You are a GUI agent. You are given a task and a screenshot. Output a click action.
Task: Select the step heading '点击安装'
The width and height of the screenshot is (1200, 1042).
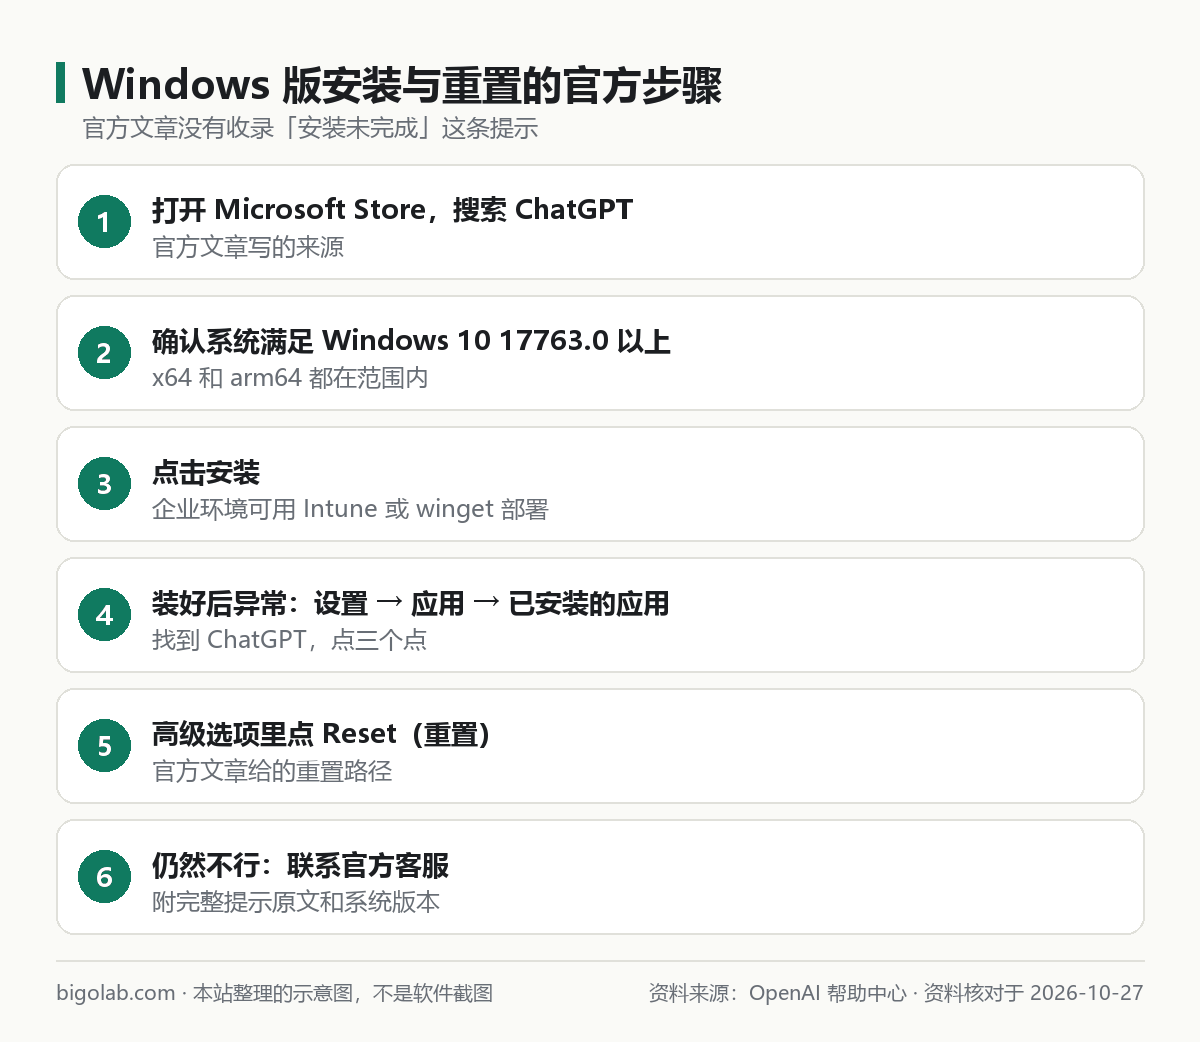[x=206, y=472]
